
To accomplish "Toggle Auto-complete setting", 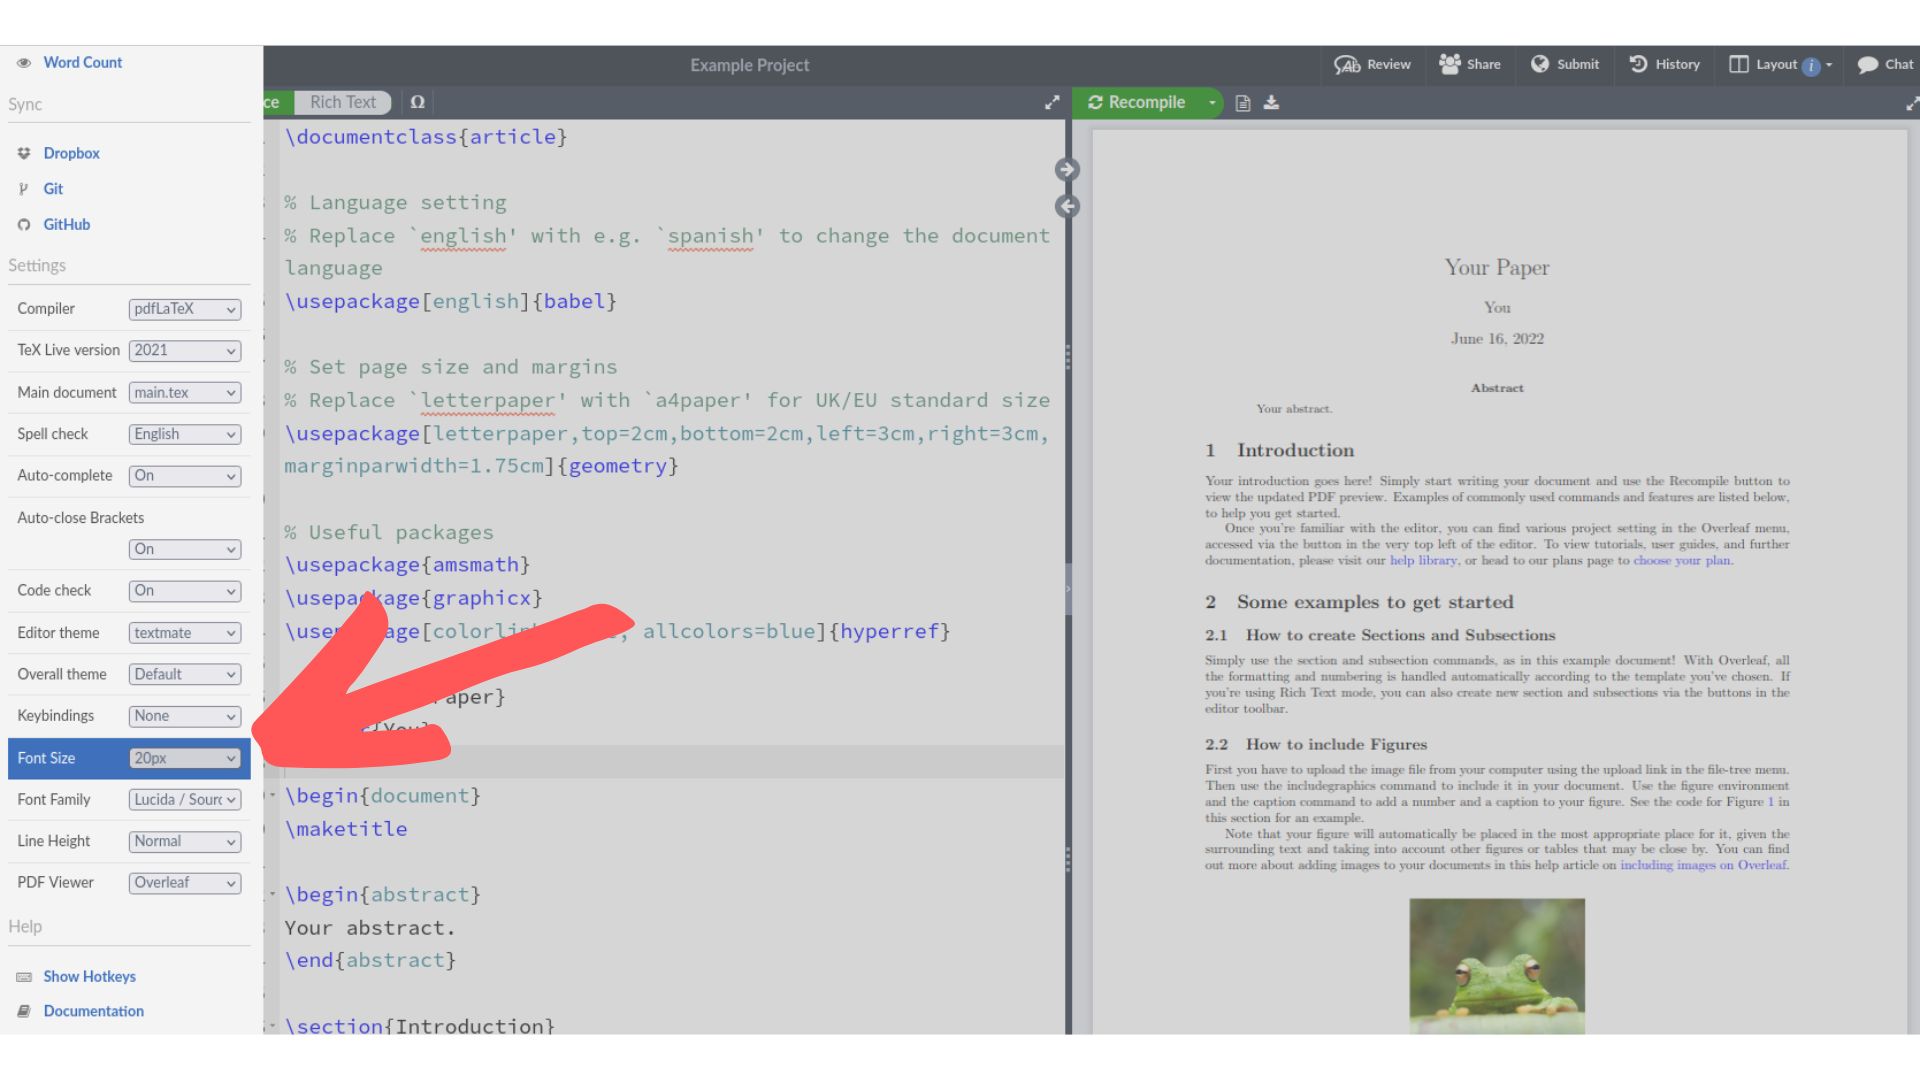I will [x=184, y=475].
